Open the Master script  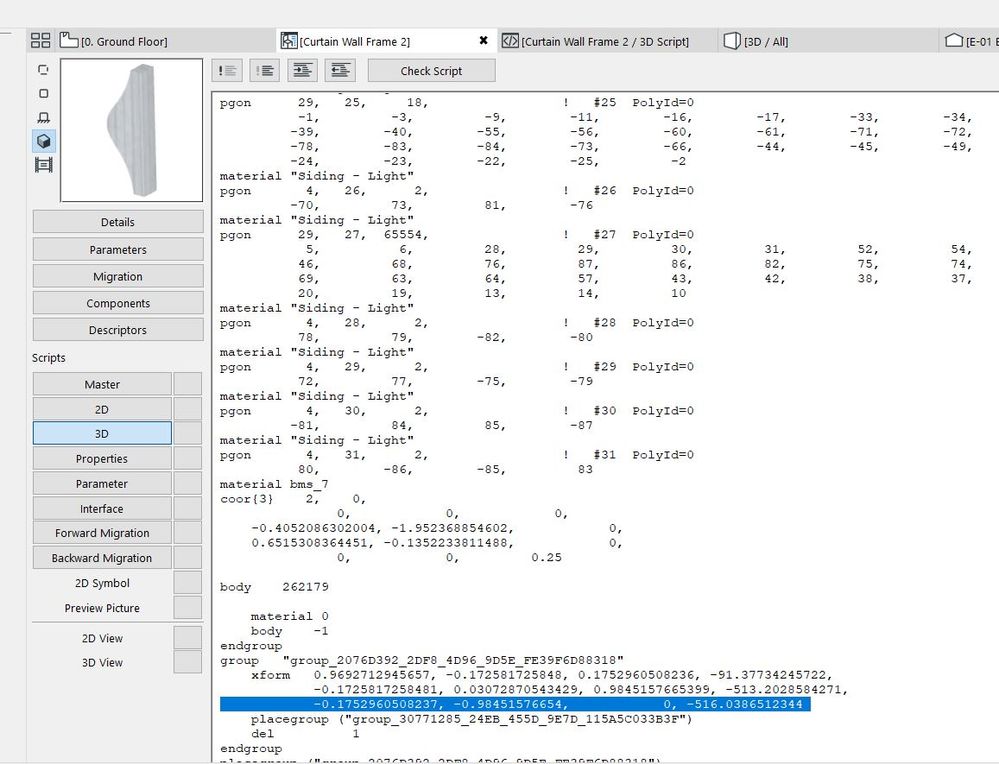(x=102, y=384)
